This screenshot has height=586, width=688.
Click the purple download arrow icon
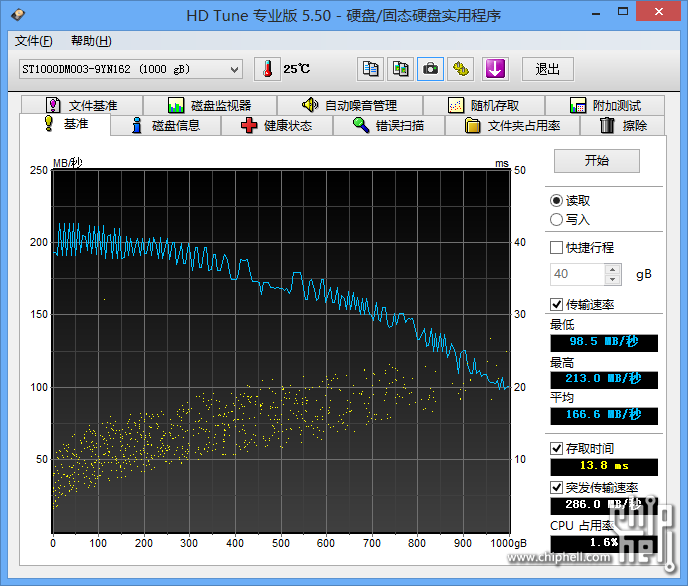pos(495,69)
